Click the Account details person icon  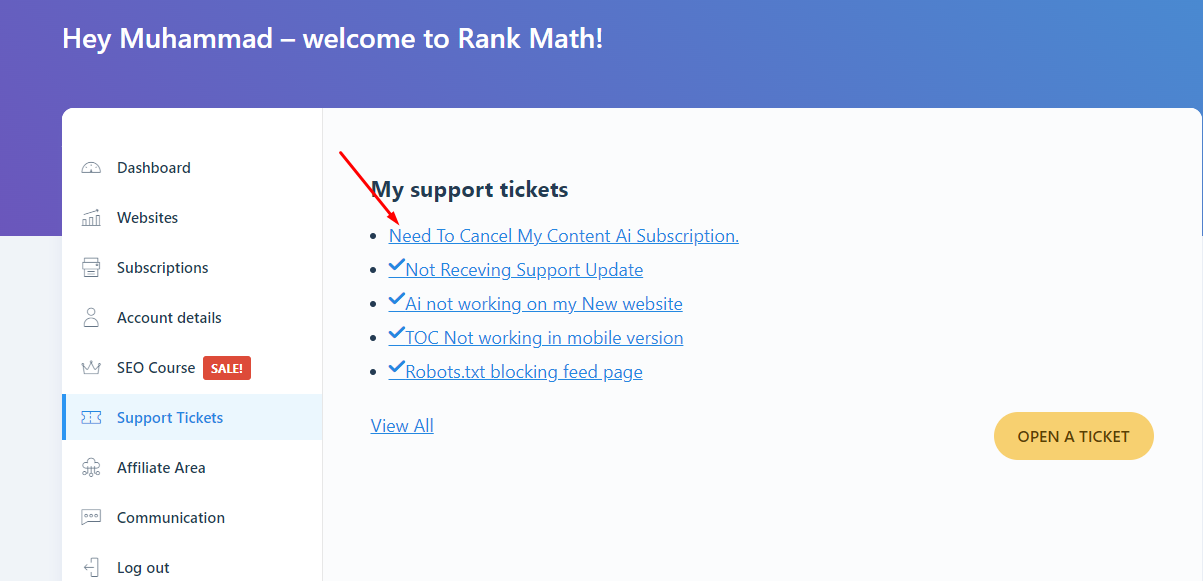click(x=91, y=318)
